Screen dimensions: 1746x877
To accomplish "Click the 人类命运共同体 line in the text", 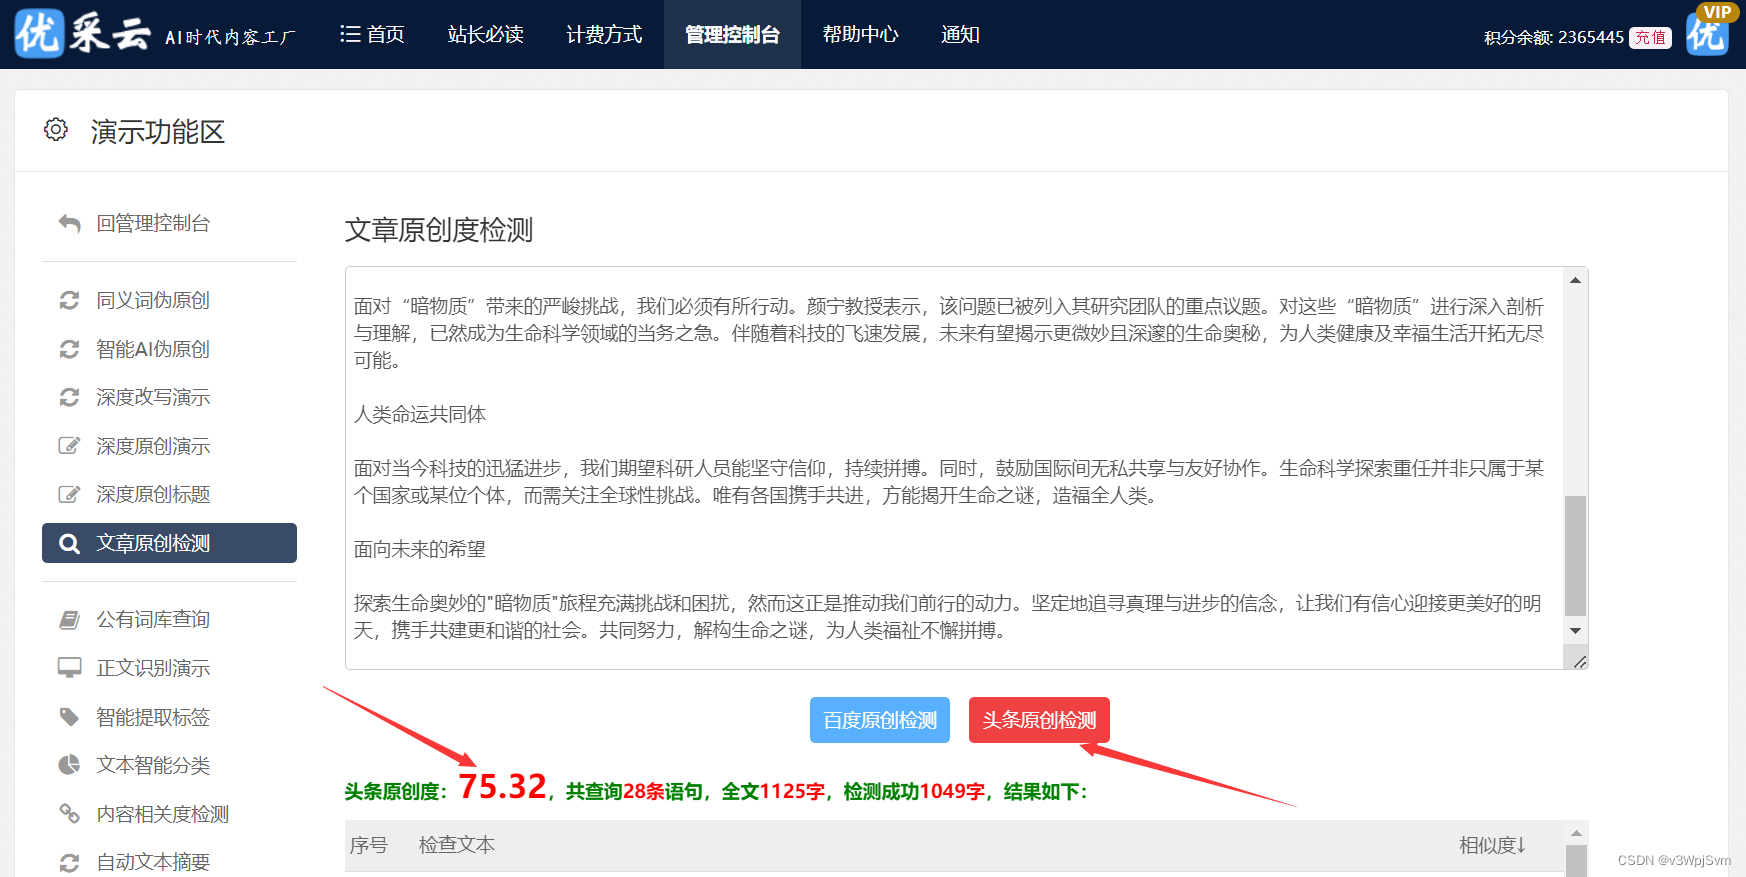I will pyautogui.click(x=420, y=414).
